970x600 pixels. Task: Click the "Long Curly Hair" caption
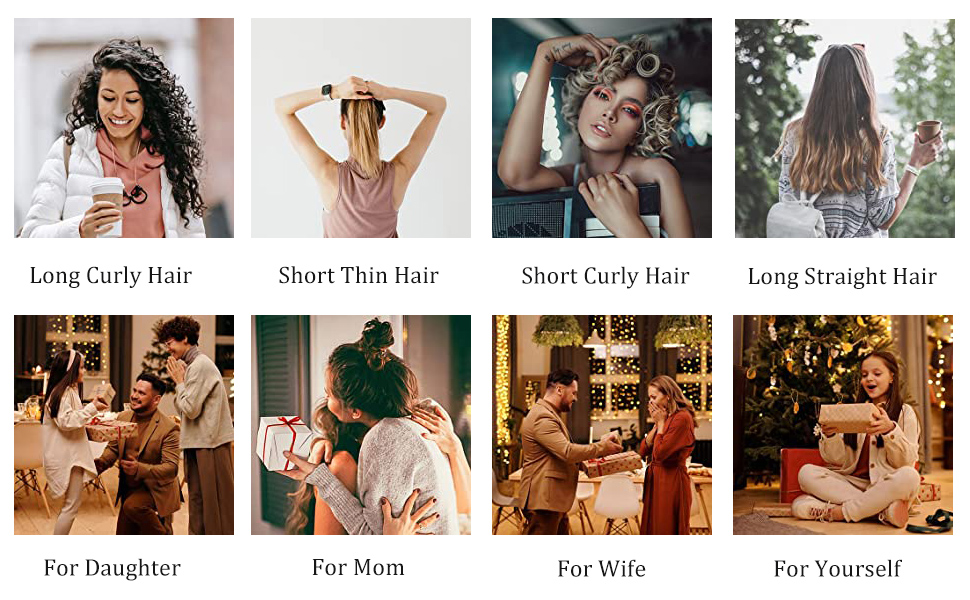click(111, 276)
